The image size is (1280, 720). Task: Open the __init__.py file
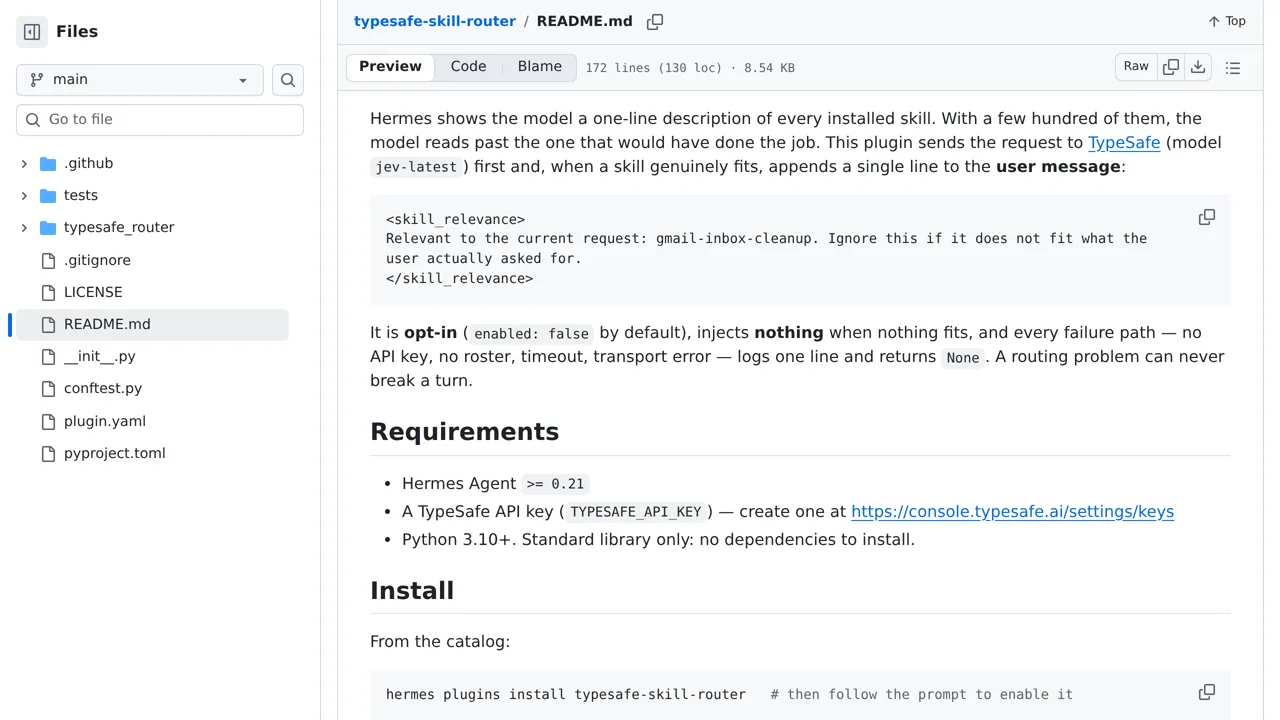pyautogui.click(x=100, y=356)
